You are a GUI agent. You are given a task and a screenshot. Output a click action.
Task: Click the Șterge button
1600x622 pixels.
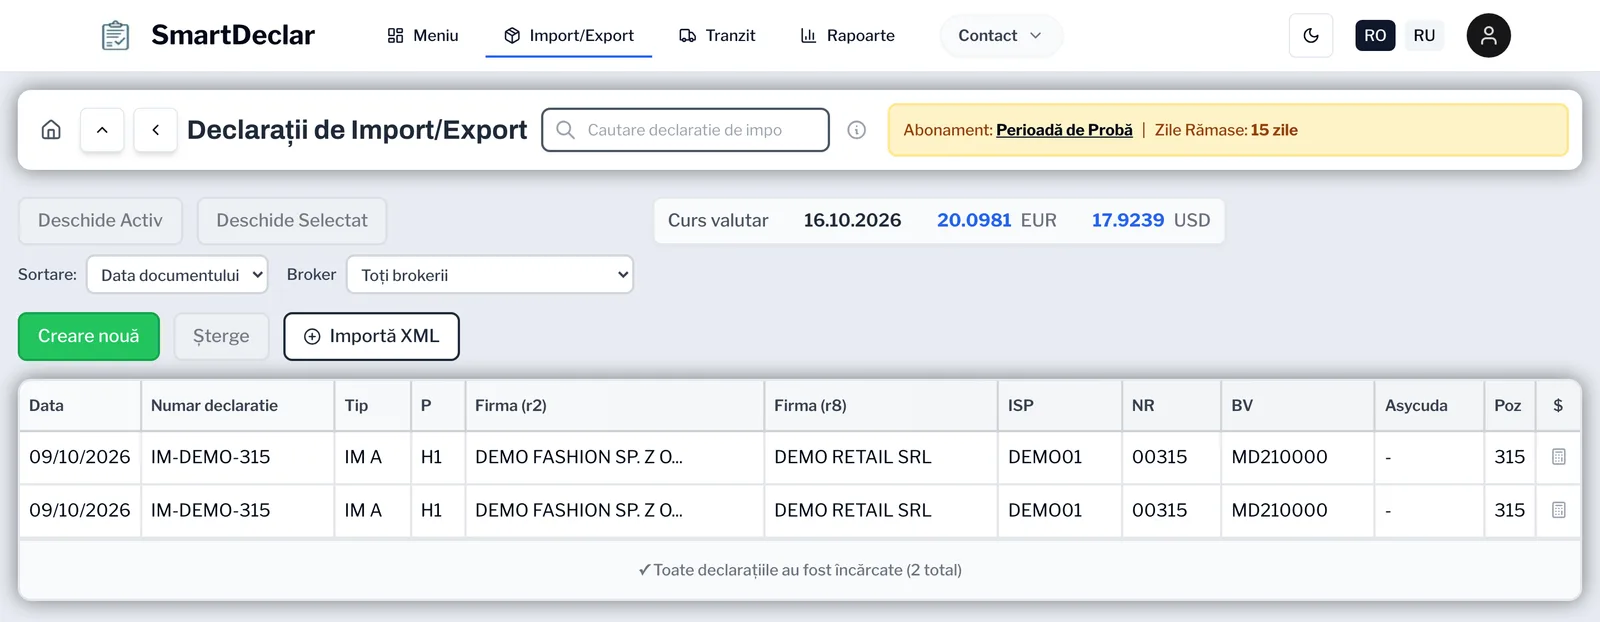tap(221, 336)
